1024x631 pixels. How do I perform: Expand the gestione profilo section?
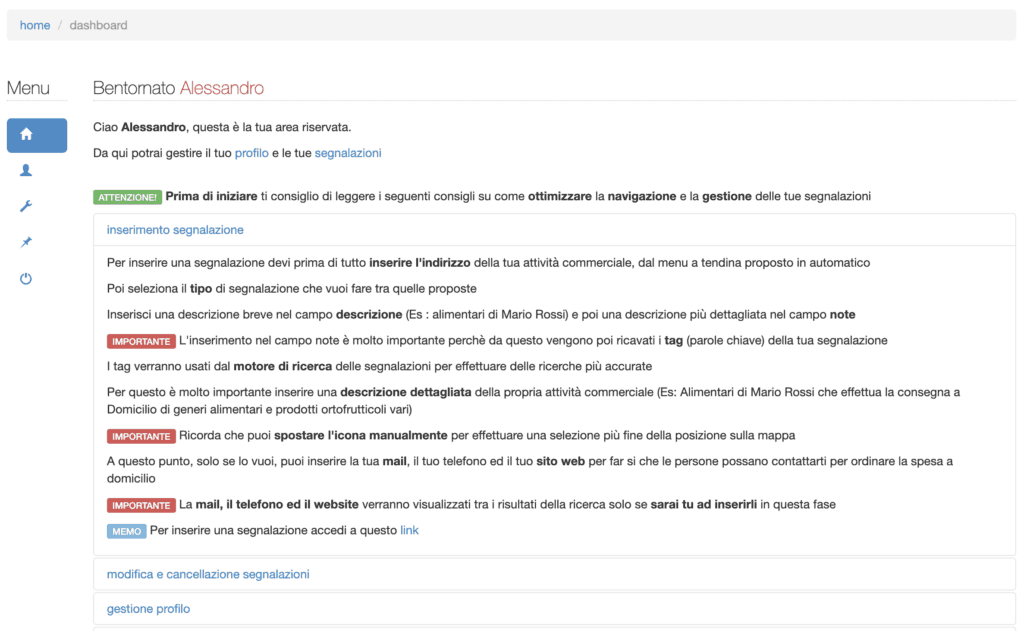pos(148,608)
